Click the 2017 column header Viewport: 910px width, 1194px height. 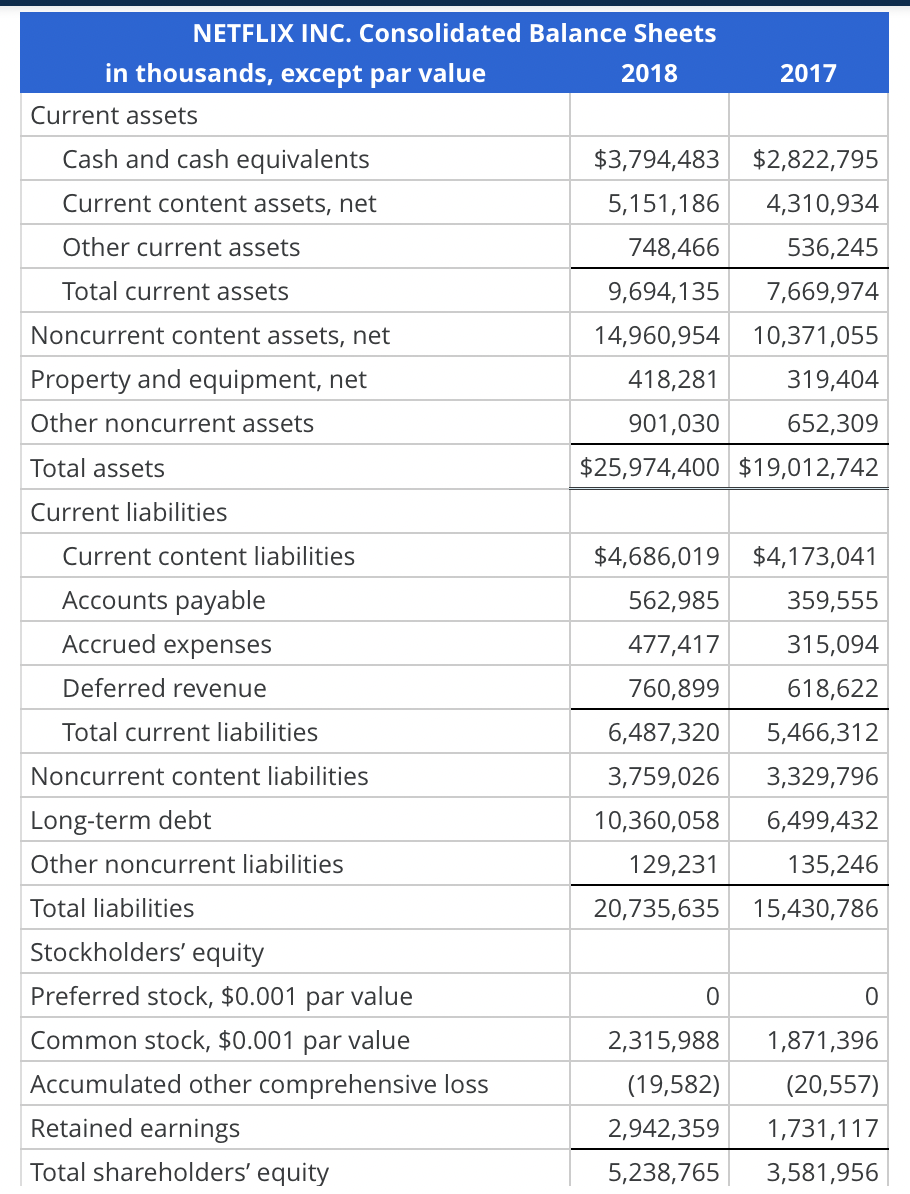pyautogui.click(x=808, y=73)
